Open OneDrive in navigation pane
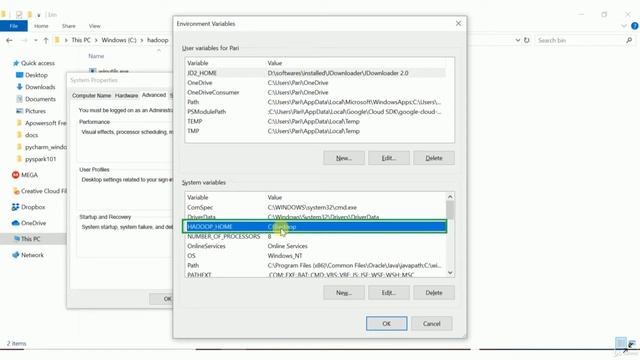Screen dimensions: 640x360 [29, 223]
